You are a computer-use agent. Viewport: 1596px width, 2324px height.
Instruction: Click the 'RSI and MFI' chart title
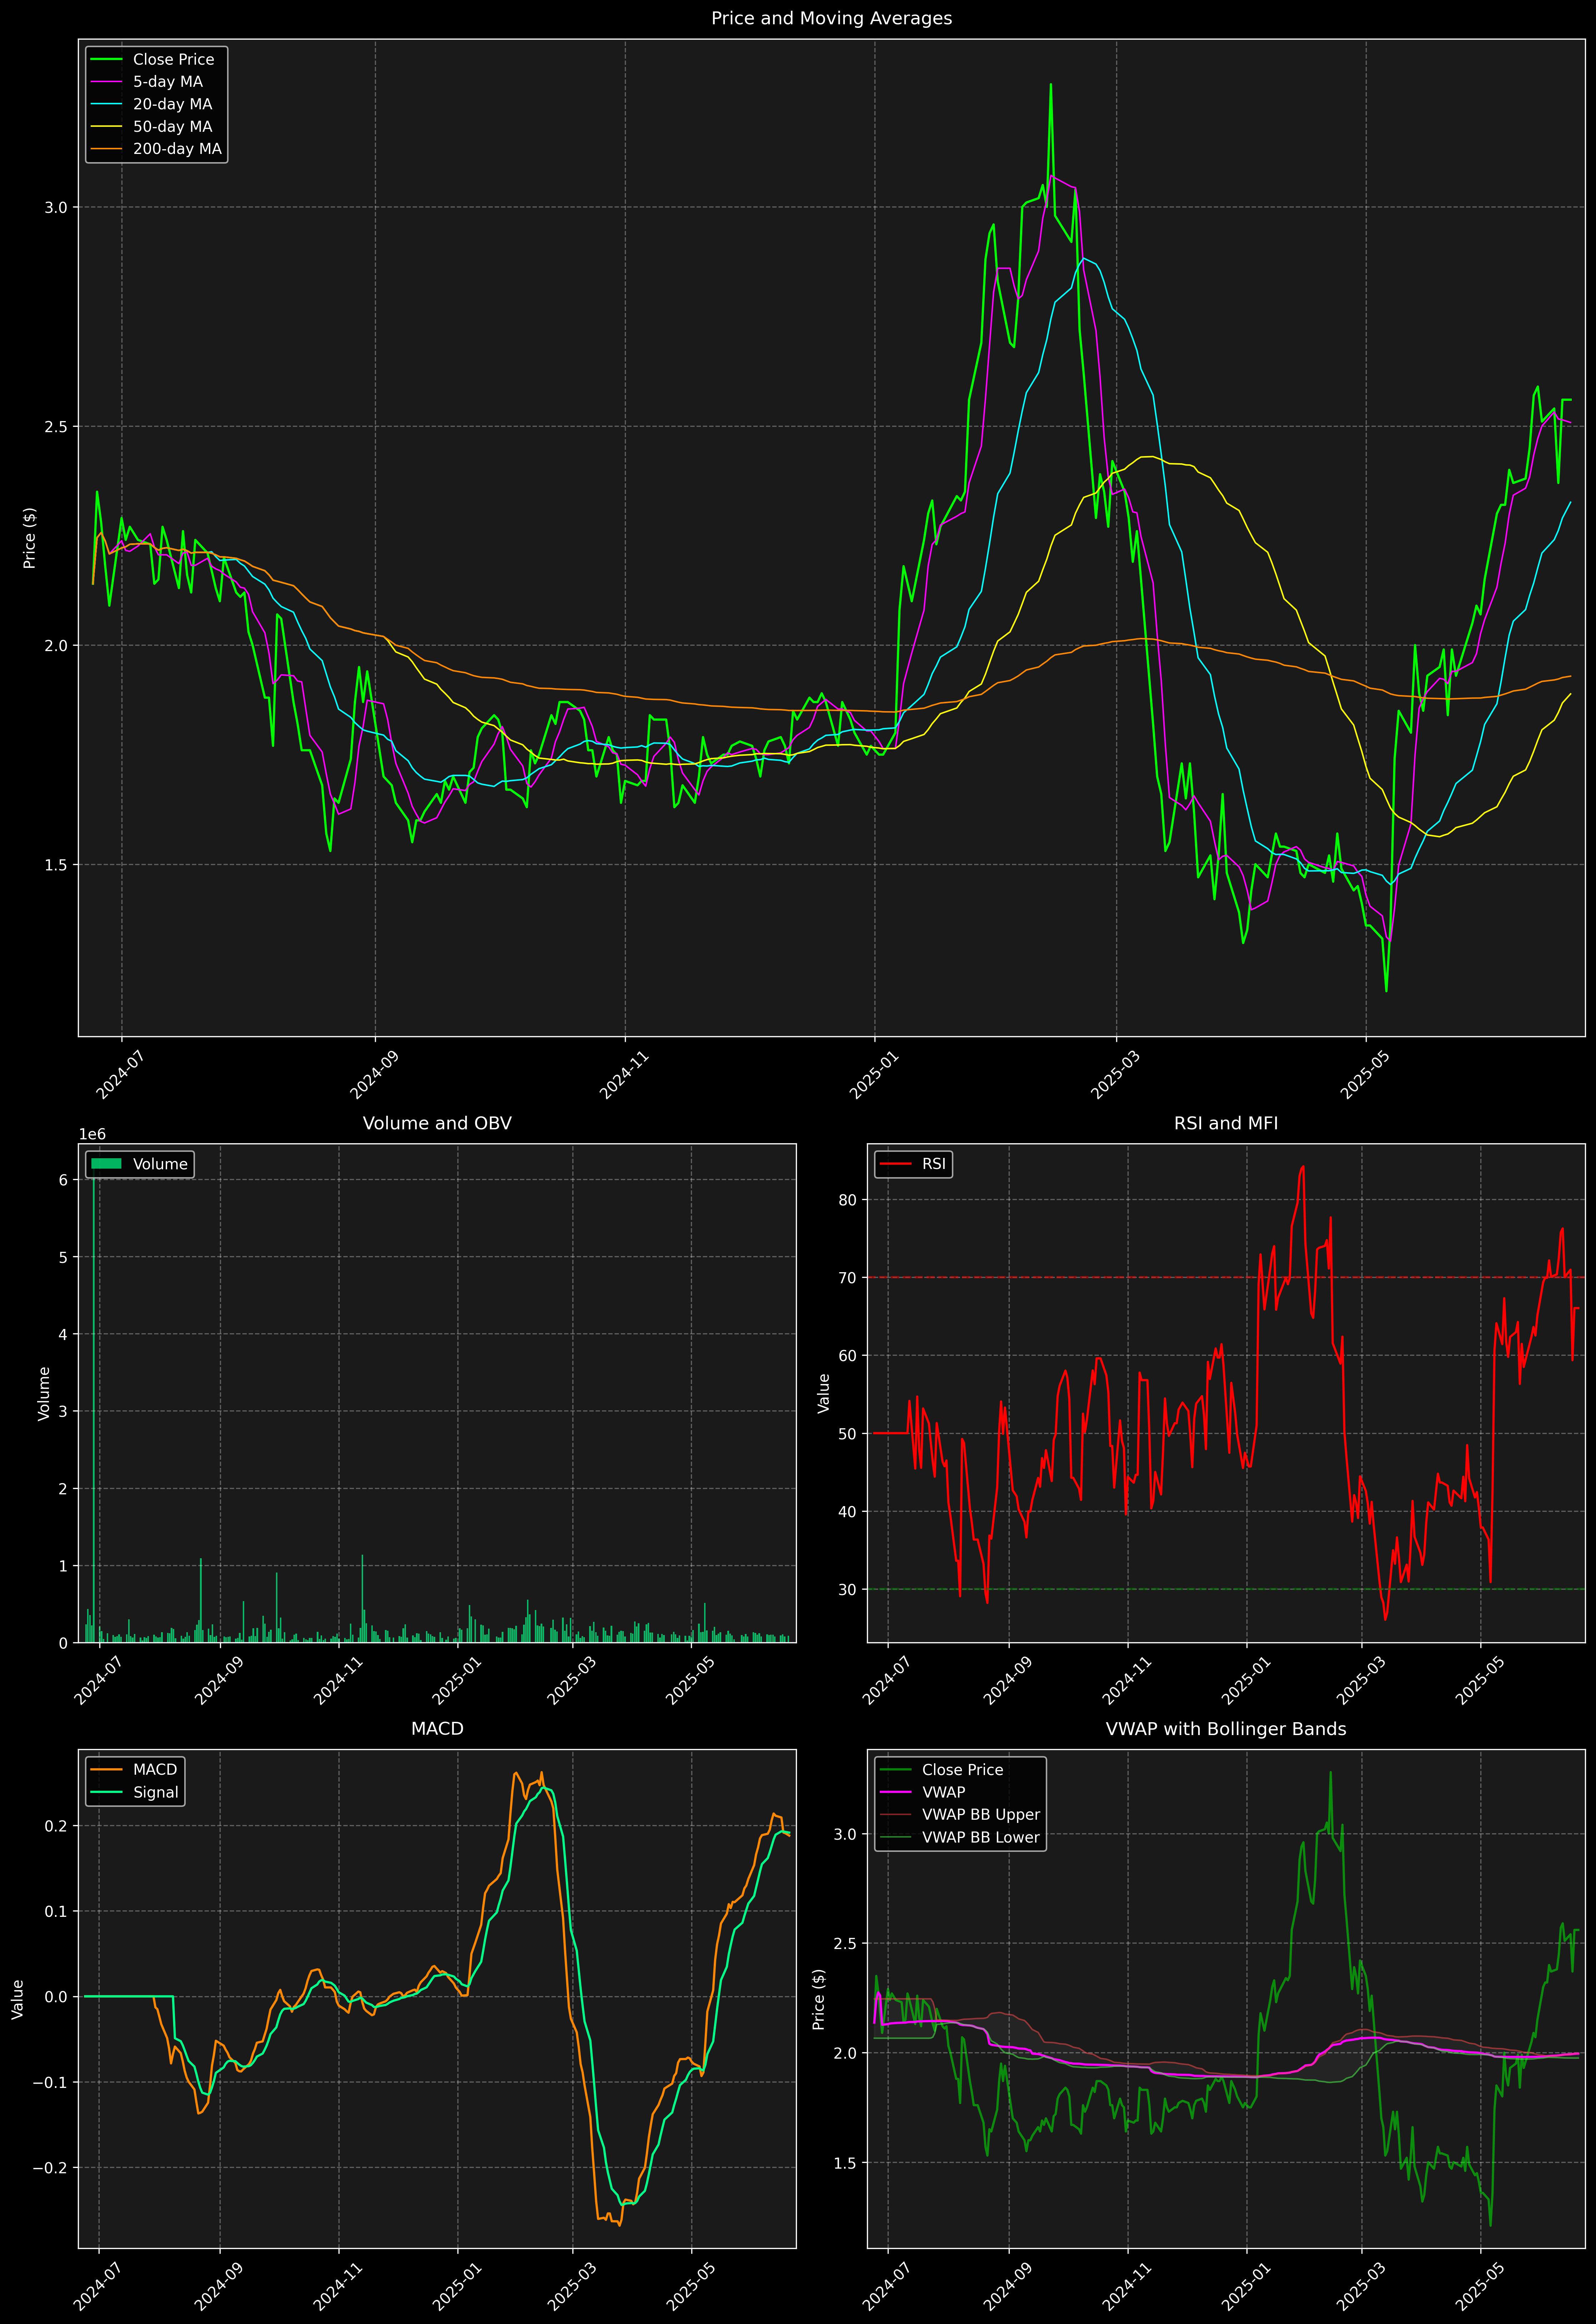tap(1226, 1123)
